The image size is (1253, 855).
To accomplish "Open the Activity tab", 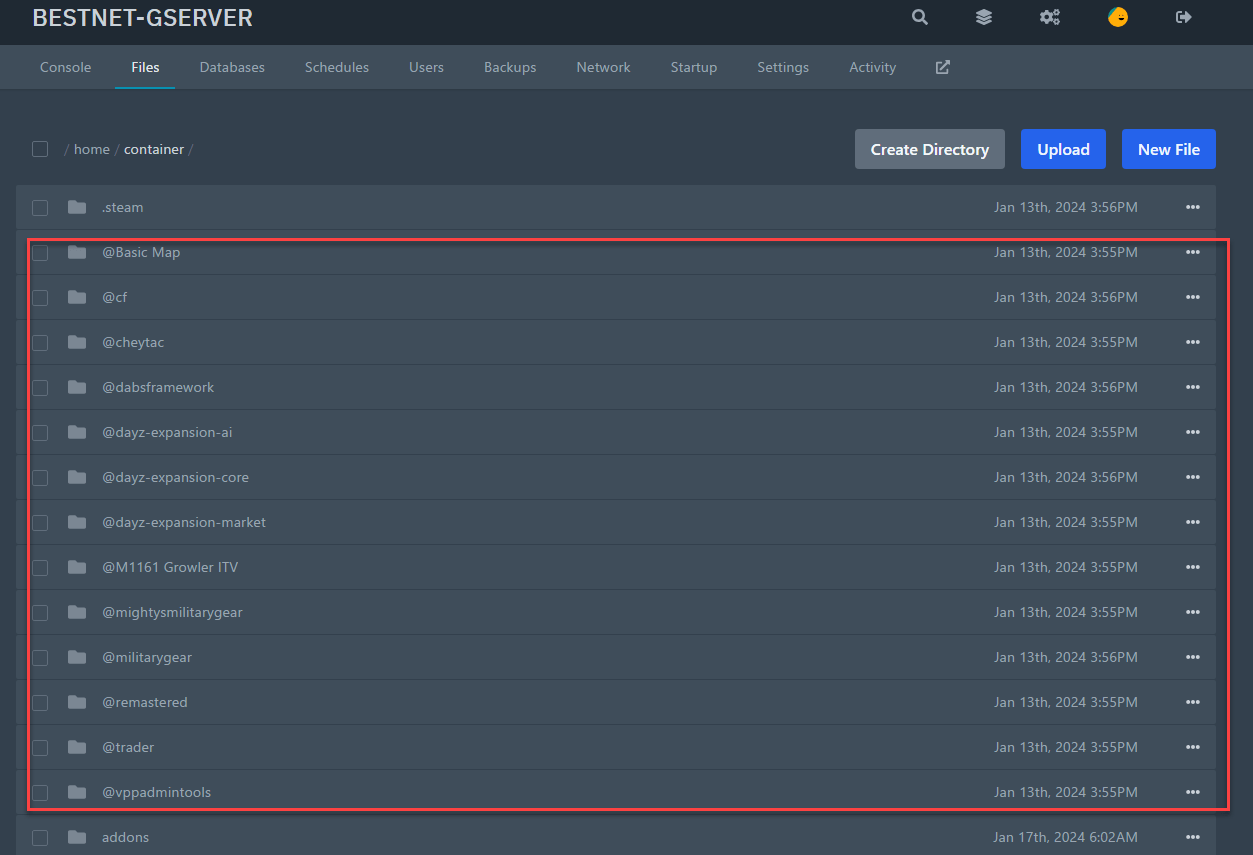I will click(x=872, y=67).
